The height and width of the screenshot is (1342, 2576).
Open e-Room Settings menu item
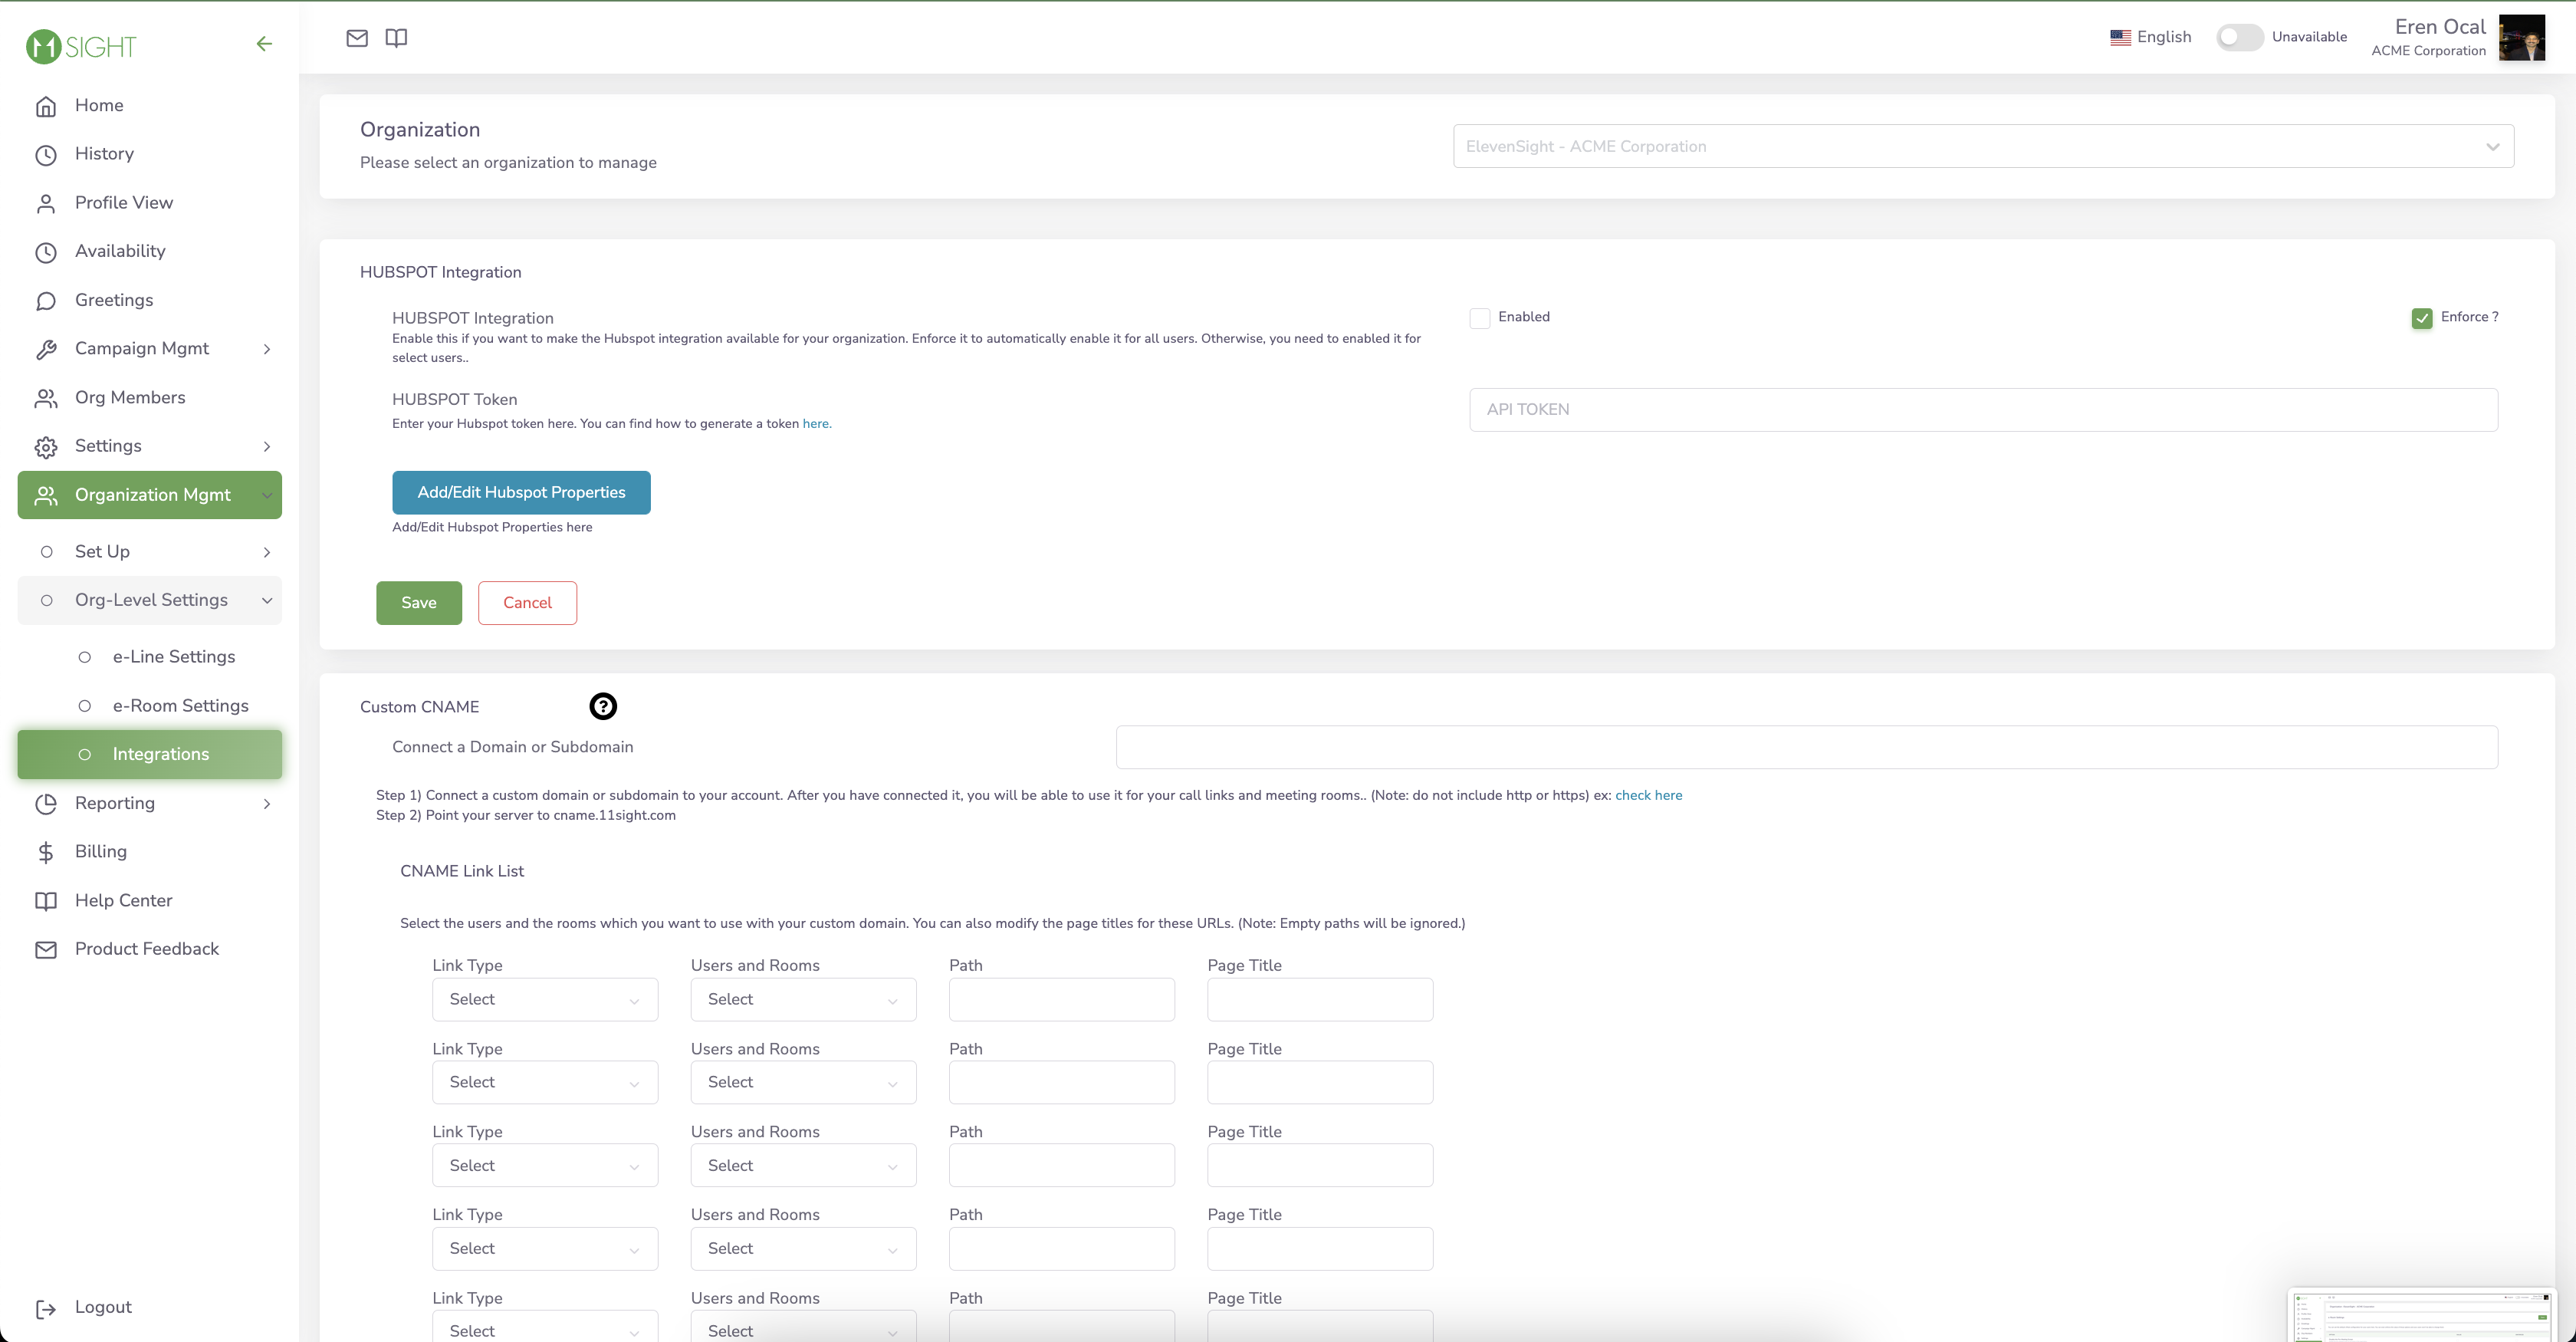149,706
